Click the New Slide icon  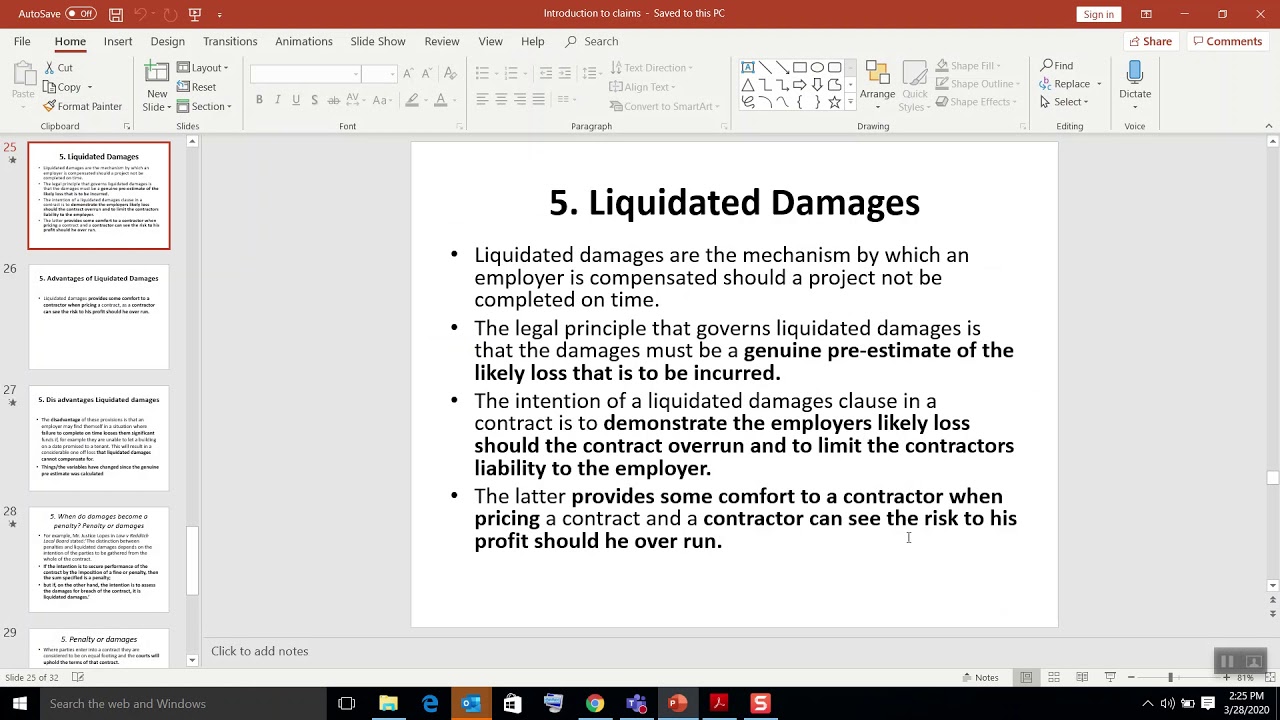157,73
